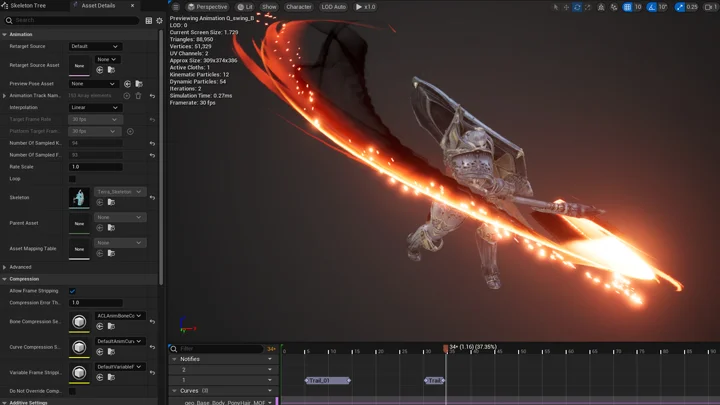Browse to Asset Mapping Table in browser

point(111,253)
